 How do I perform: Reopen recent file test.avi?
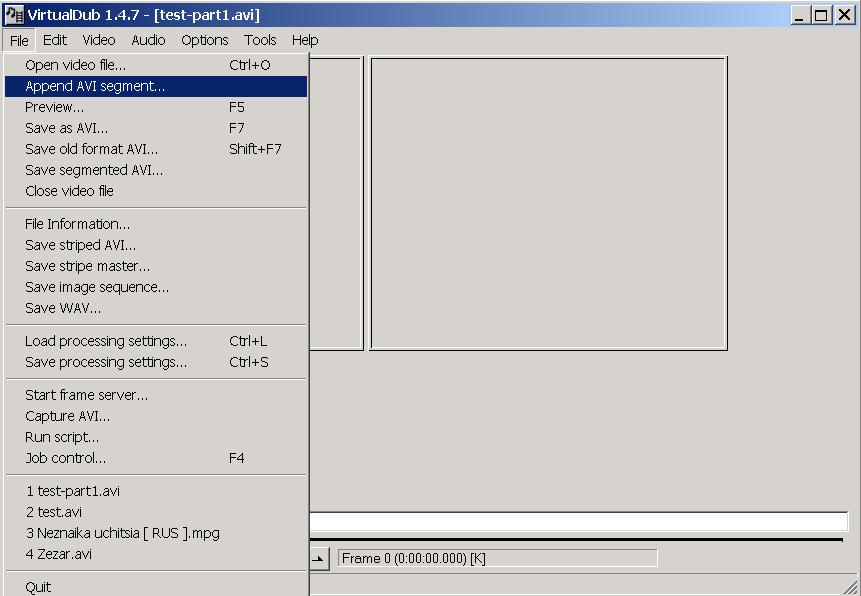click(x=54, y=512)
